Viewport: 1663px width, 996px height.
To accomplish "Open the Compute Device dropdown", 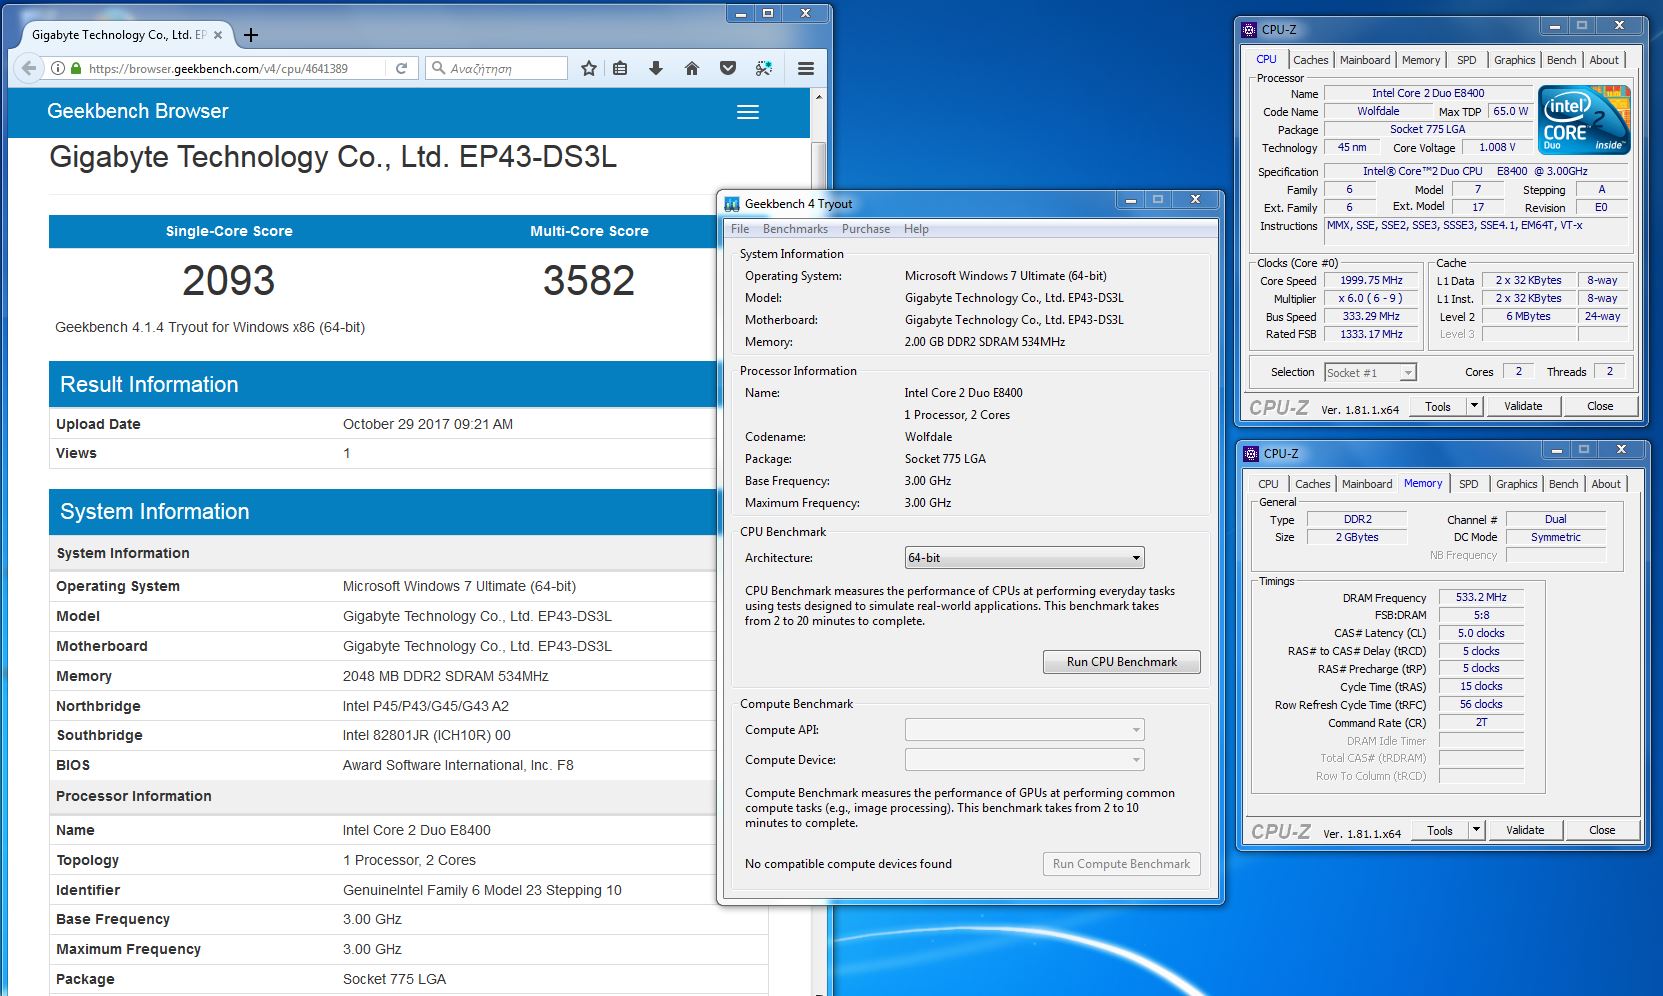I will tap(1024, 760).
